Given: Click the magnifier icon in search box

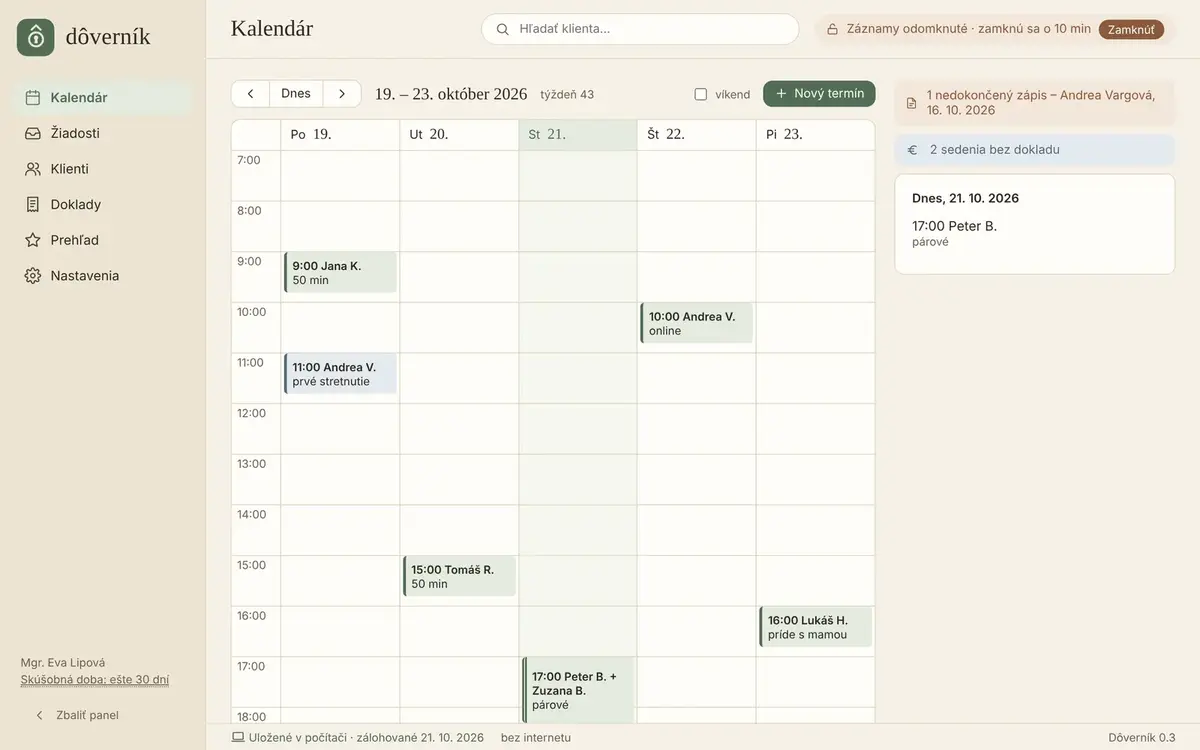Looking at the screenshot, I should pyautogui.click(x=503, y=29).
